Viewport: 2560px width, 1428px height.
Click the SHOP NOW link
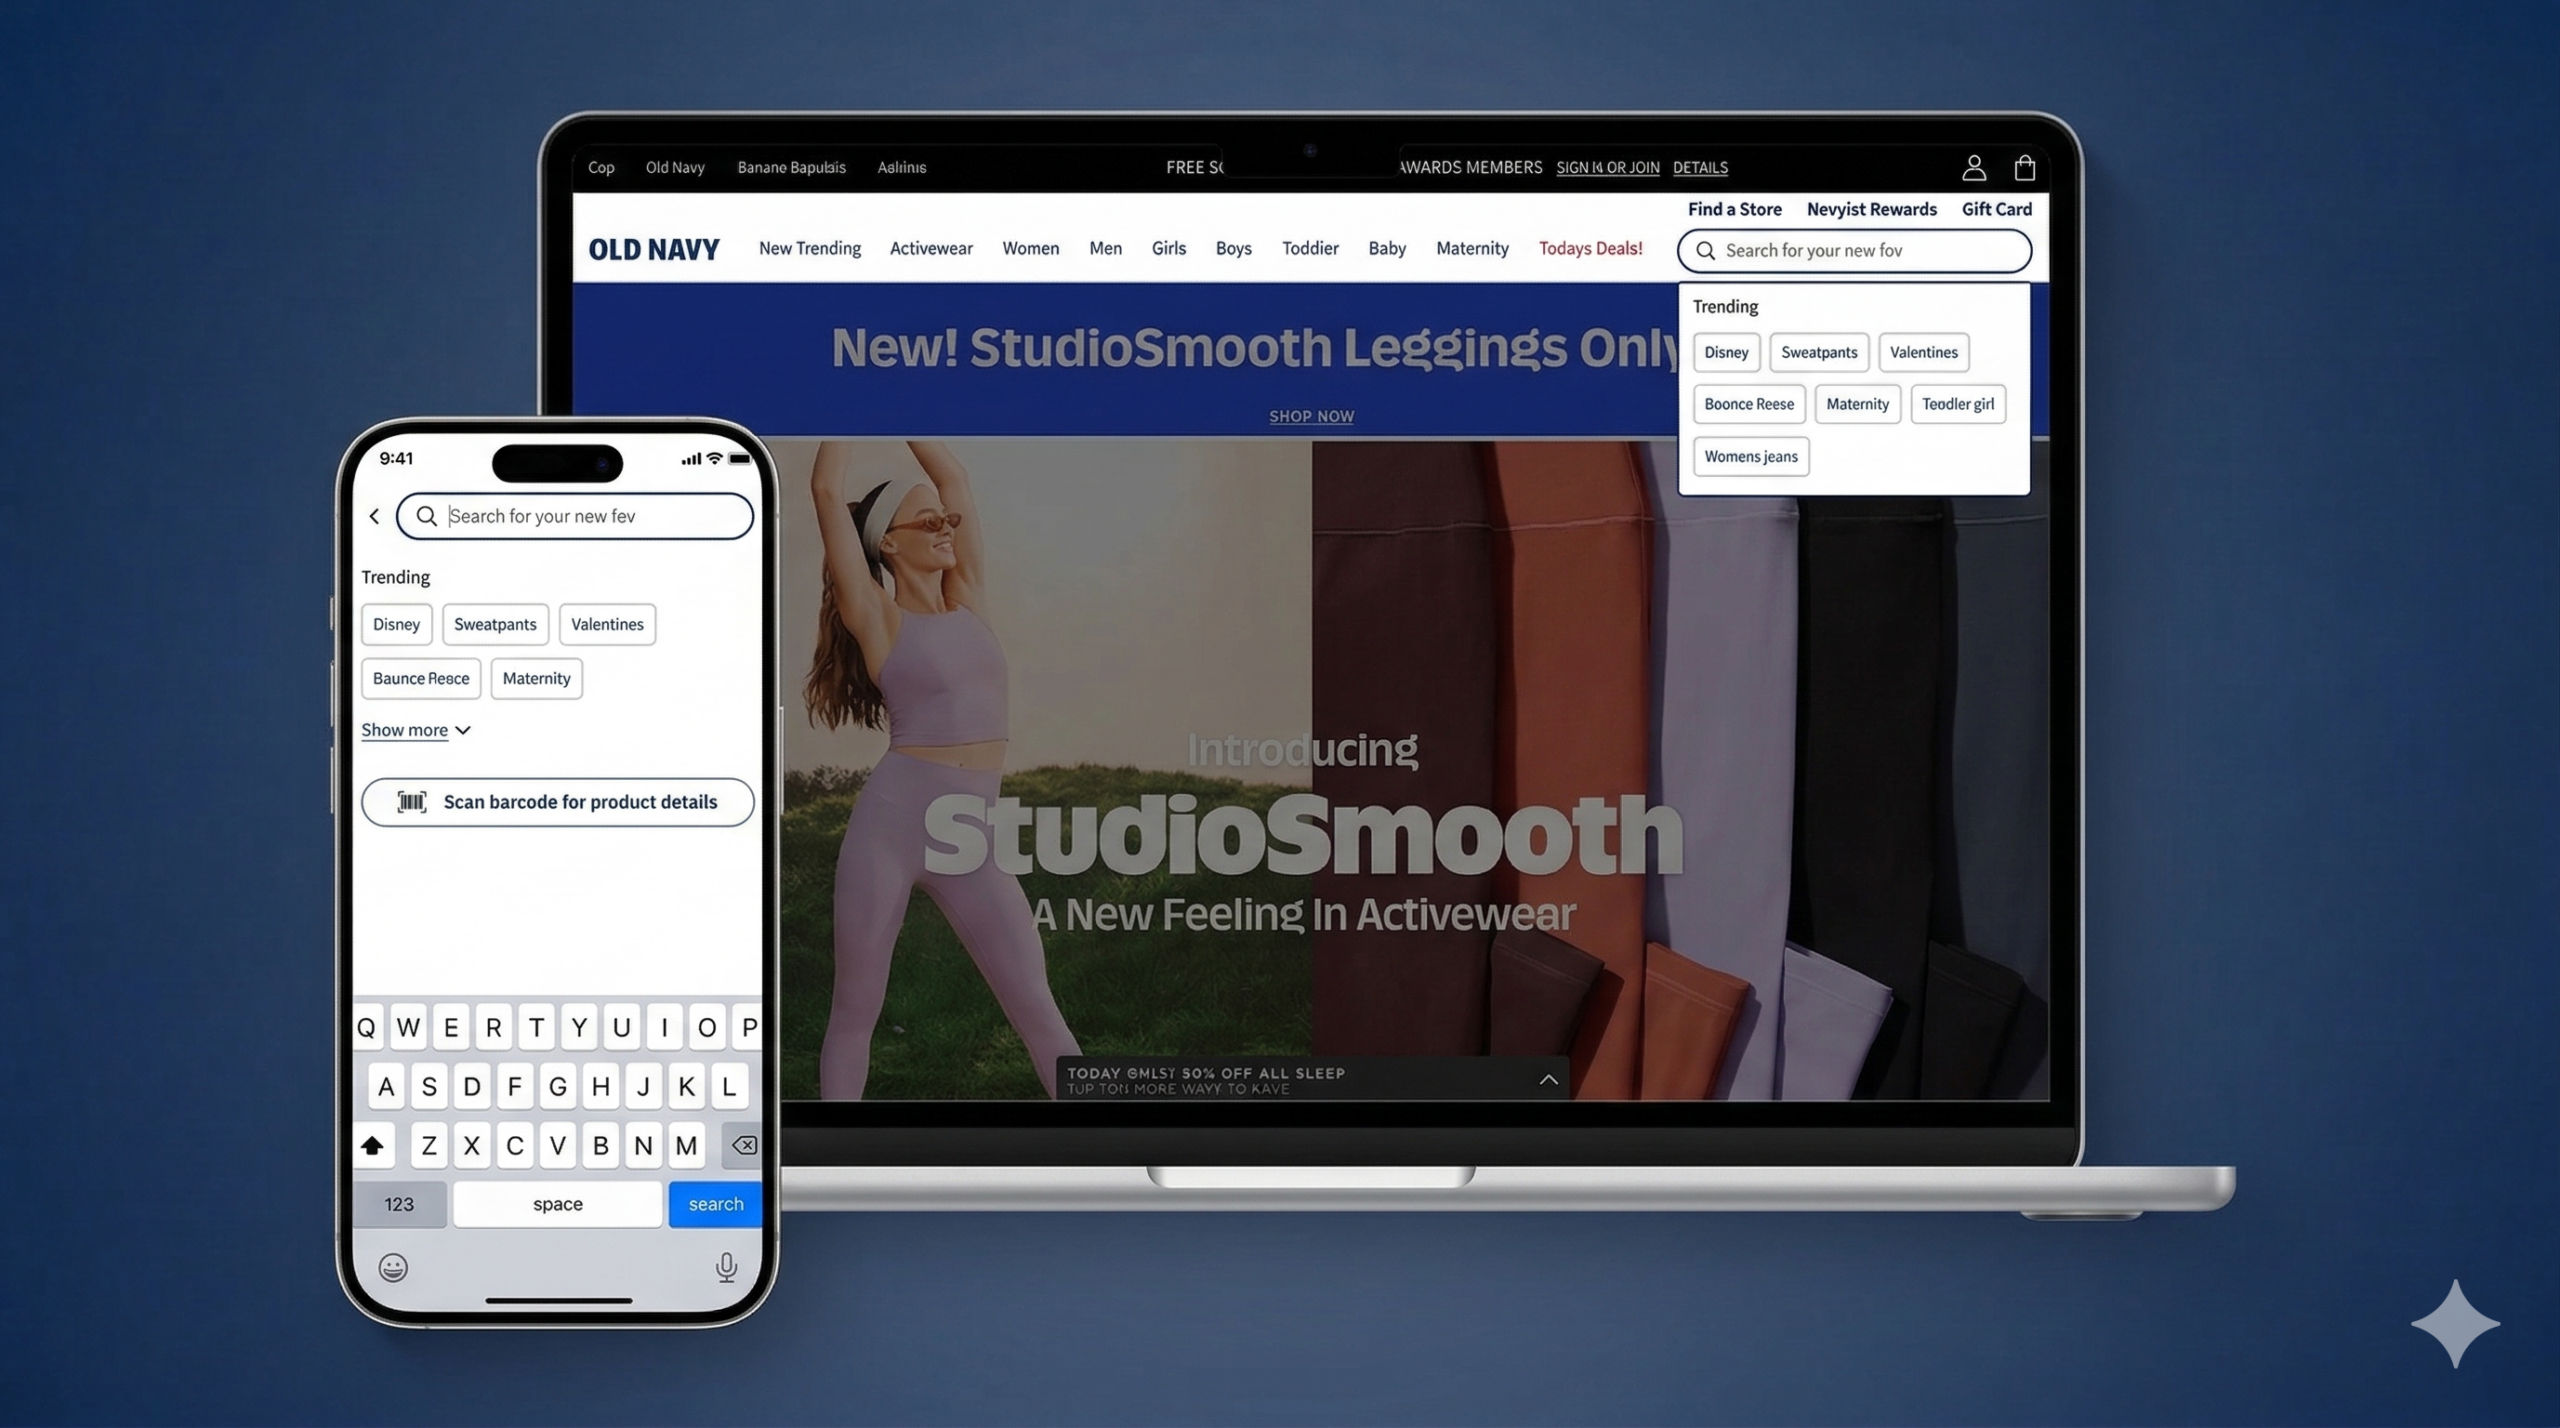1311,416
